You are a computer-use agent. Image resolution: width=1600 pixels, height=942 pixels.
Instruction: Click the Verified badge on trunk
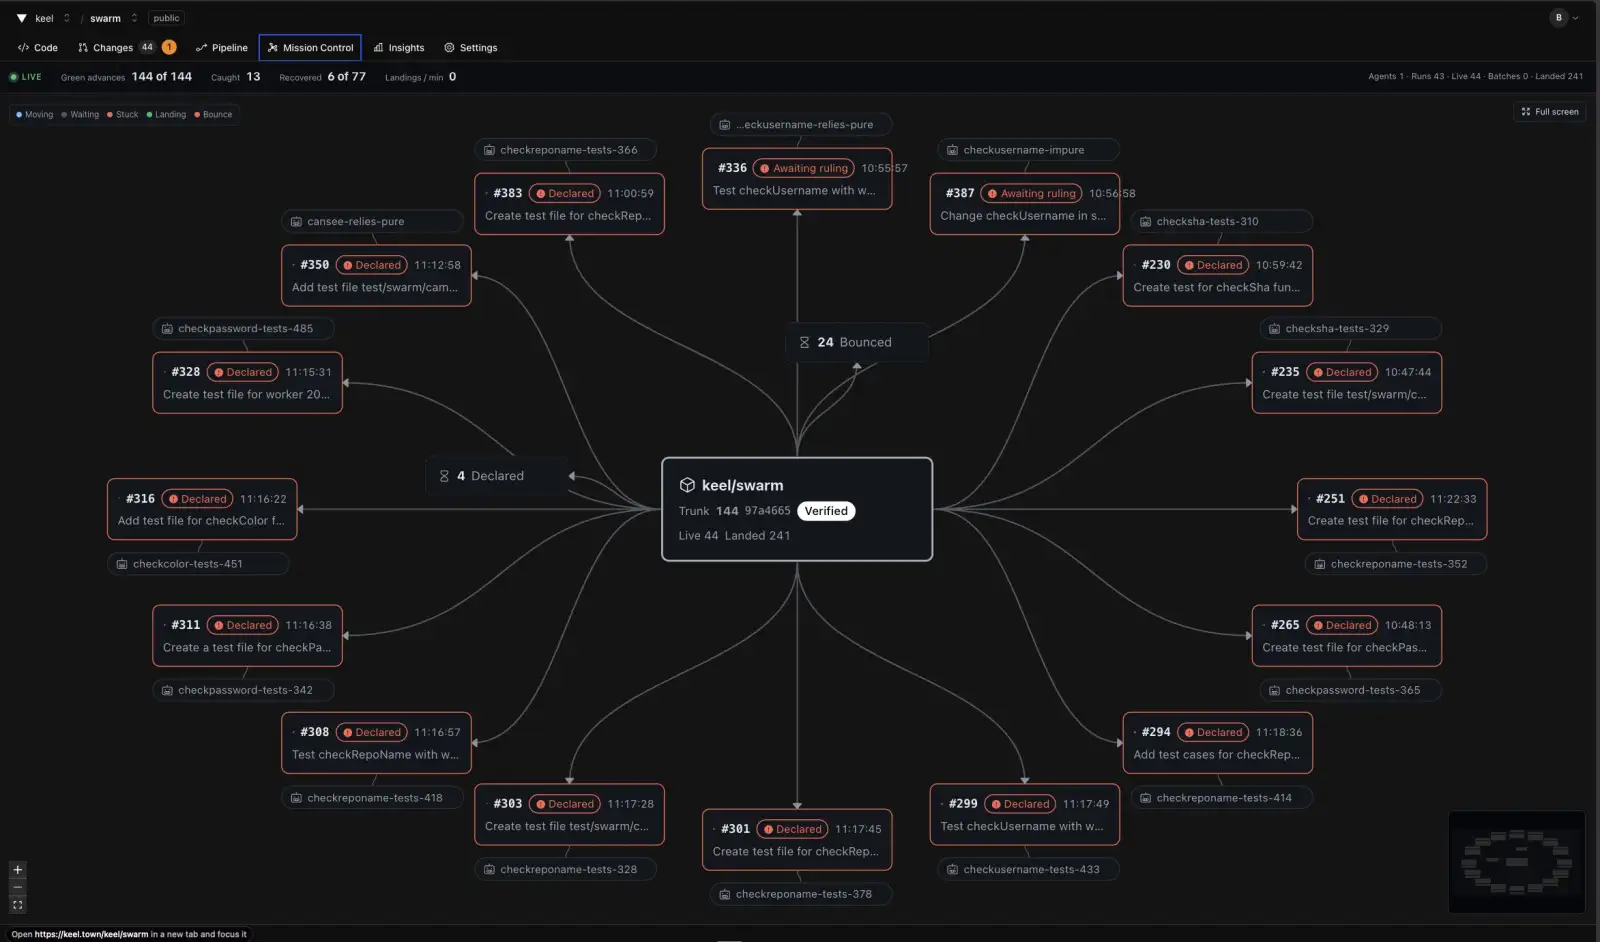tap(826, 511)
